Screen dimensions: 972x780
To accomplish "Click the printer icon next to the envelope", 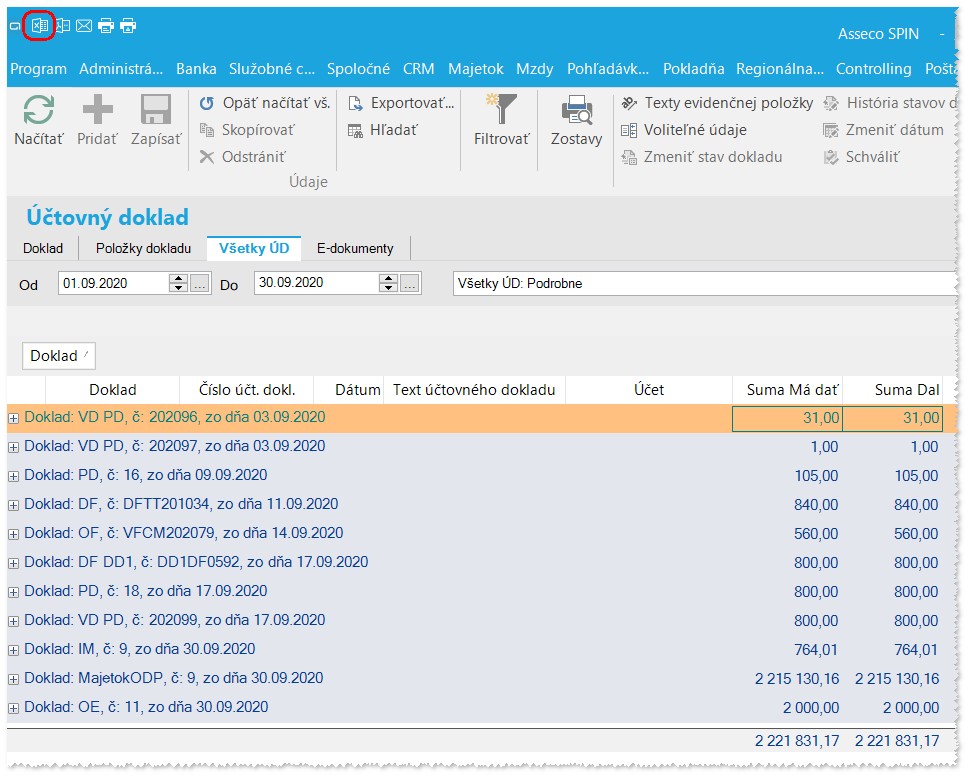I will click(106, 25).
